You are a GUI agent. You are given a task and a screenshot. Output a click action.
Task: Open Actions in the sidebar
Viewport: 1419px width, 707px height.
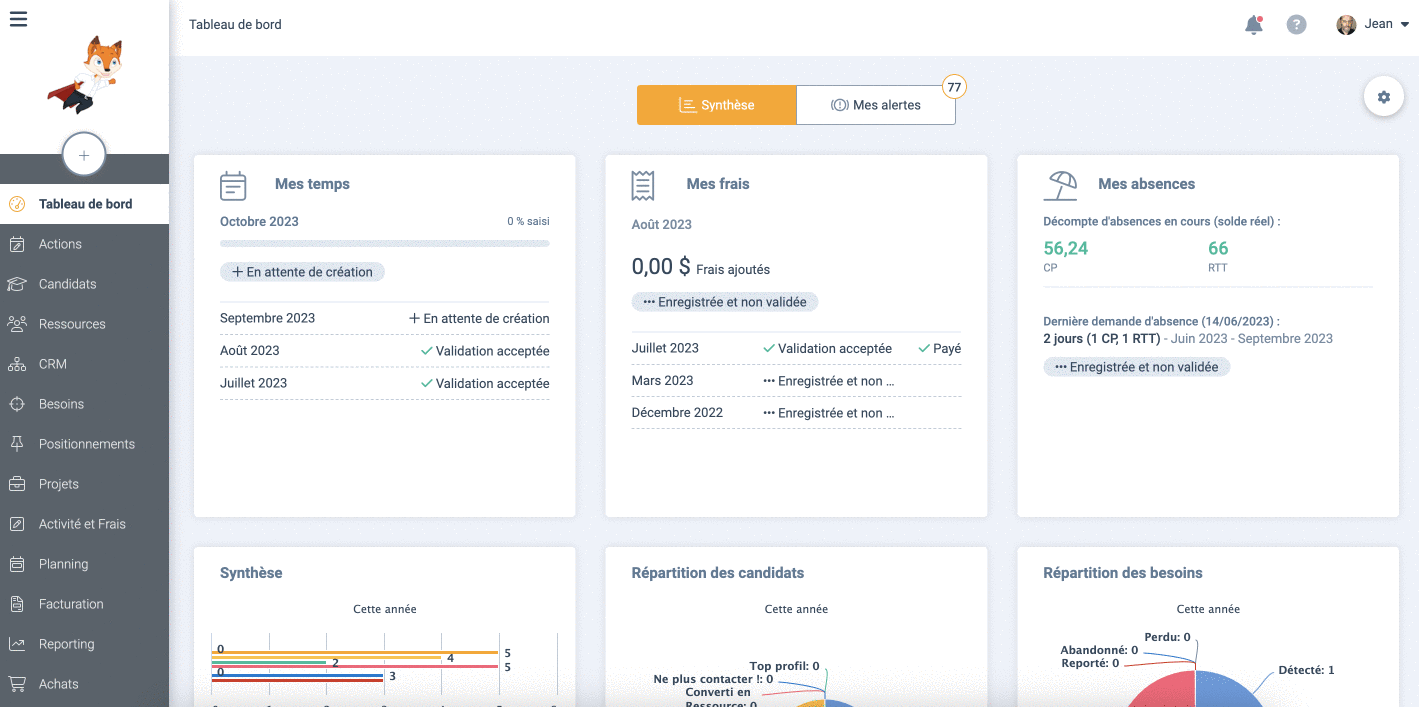point(84,244)
